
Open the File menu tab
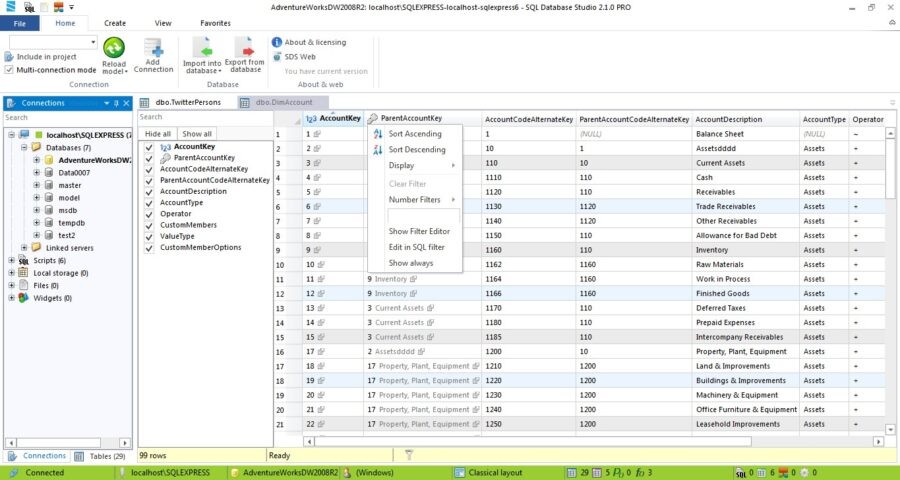[x=20, y=24]
